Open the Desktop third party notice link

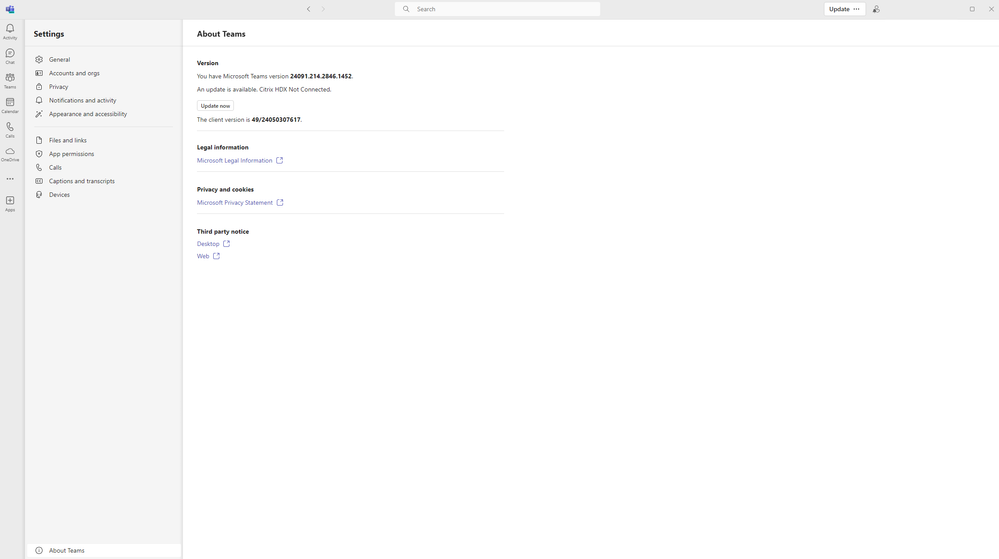pyautogui.click(x=208, y=243)
